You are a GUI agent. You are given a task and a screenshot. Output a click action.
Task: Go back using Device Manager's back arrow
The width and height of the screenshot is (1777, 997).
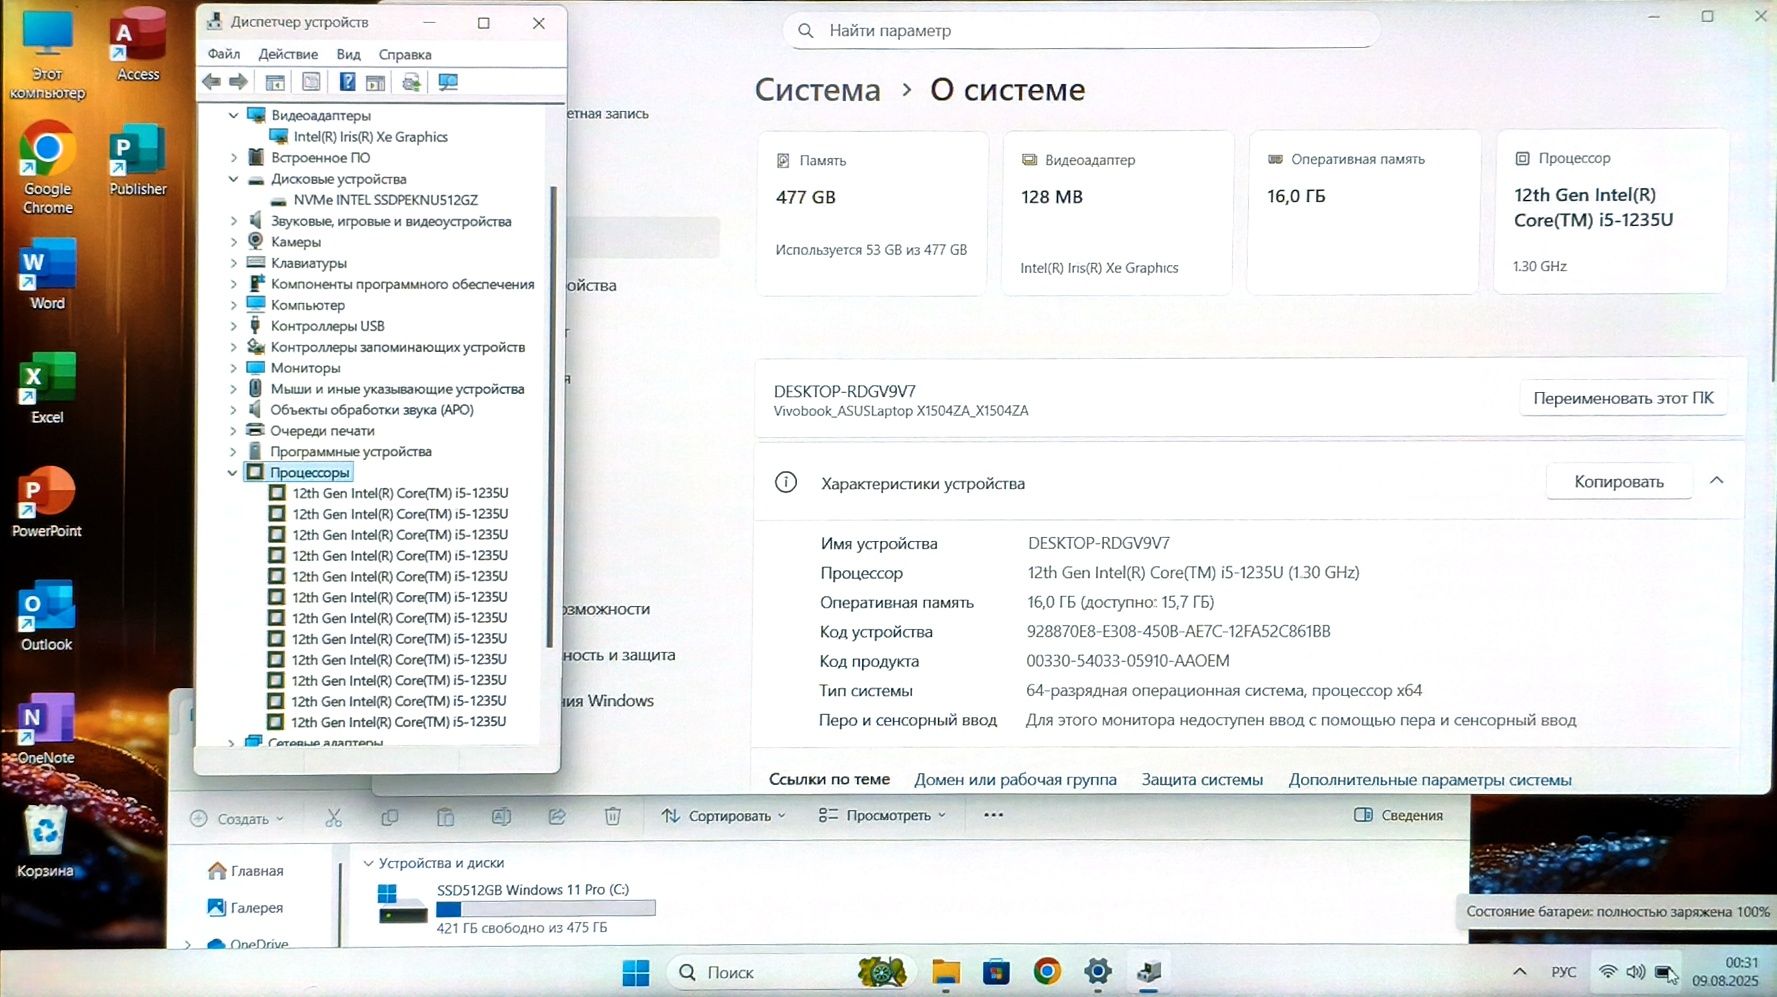[211, 82]
